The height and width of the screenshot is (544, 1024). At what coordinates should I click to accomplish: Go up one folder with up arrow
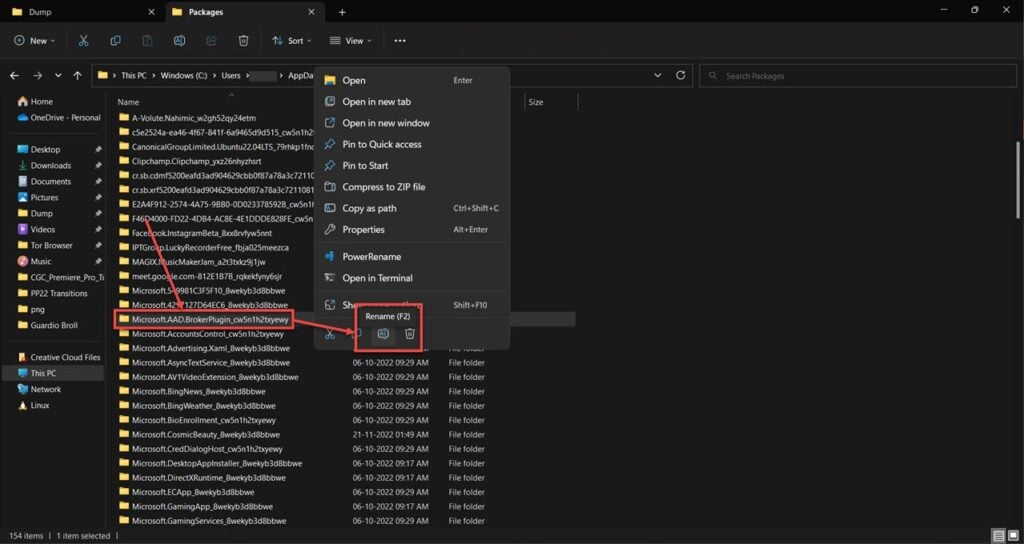pos(78,76)
